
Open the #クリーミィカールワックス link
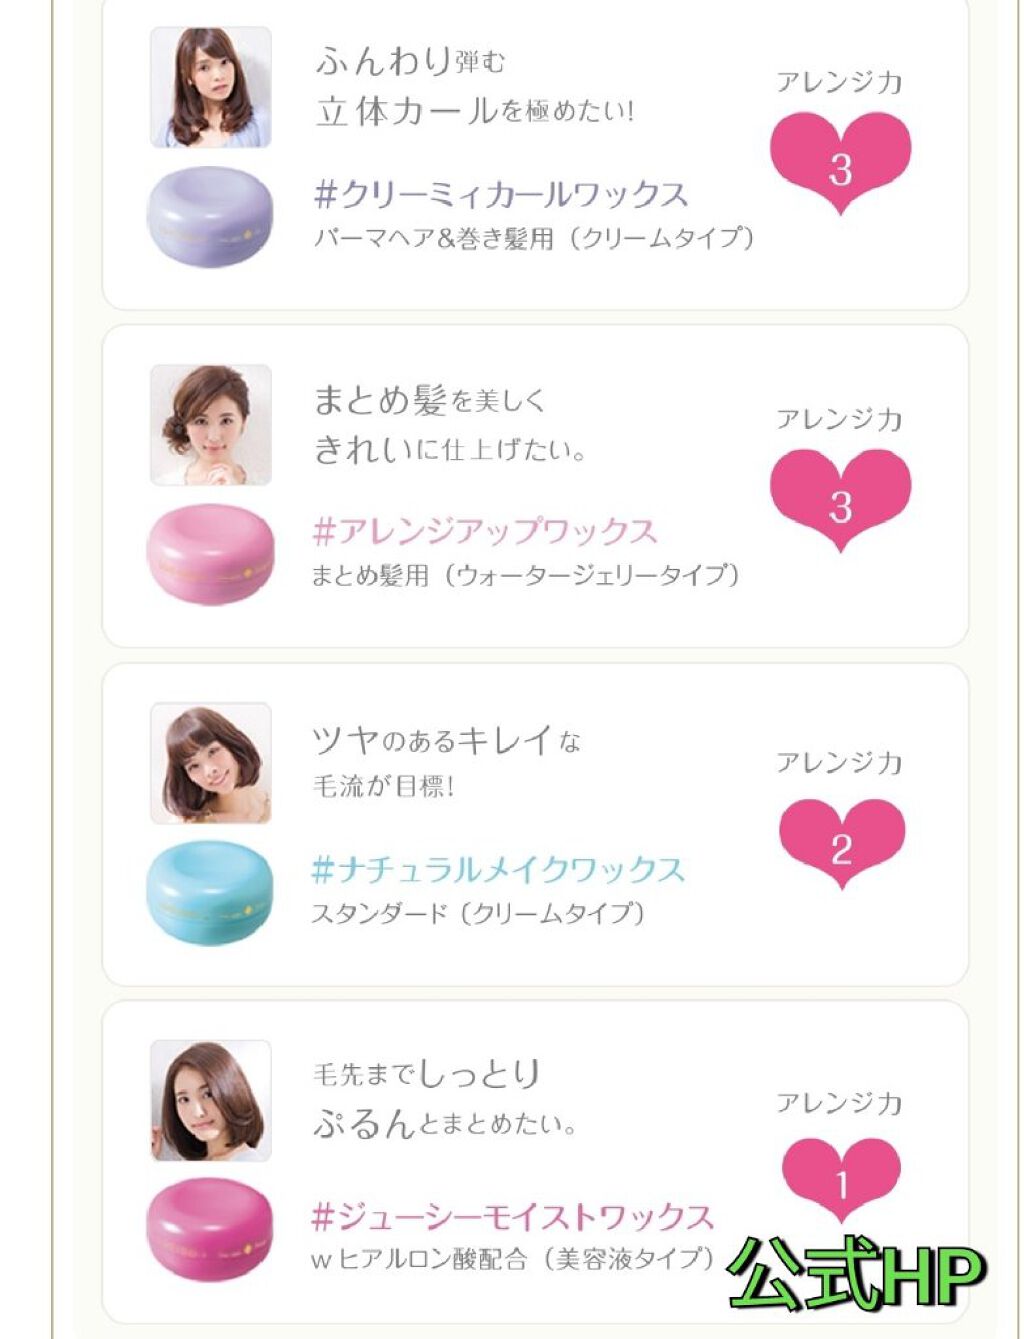pos(501,194)
